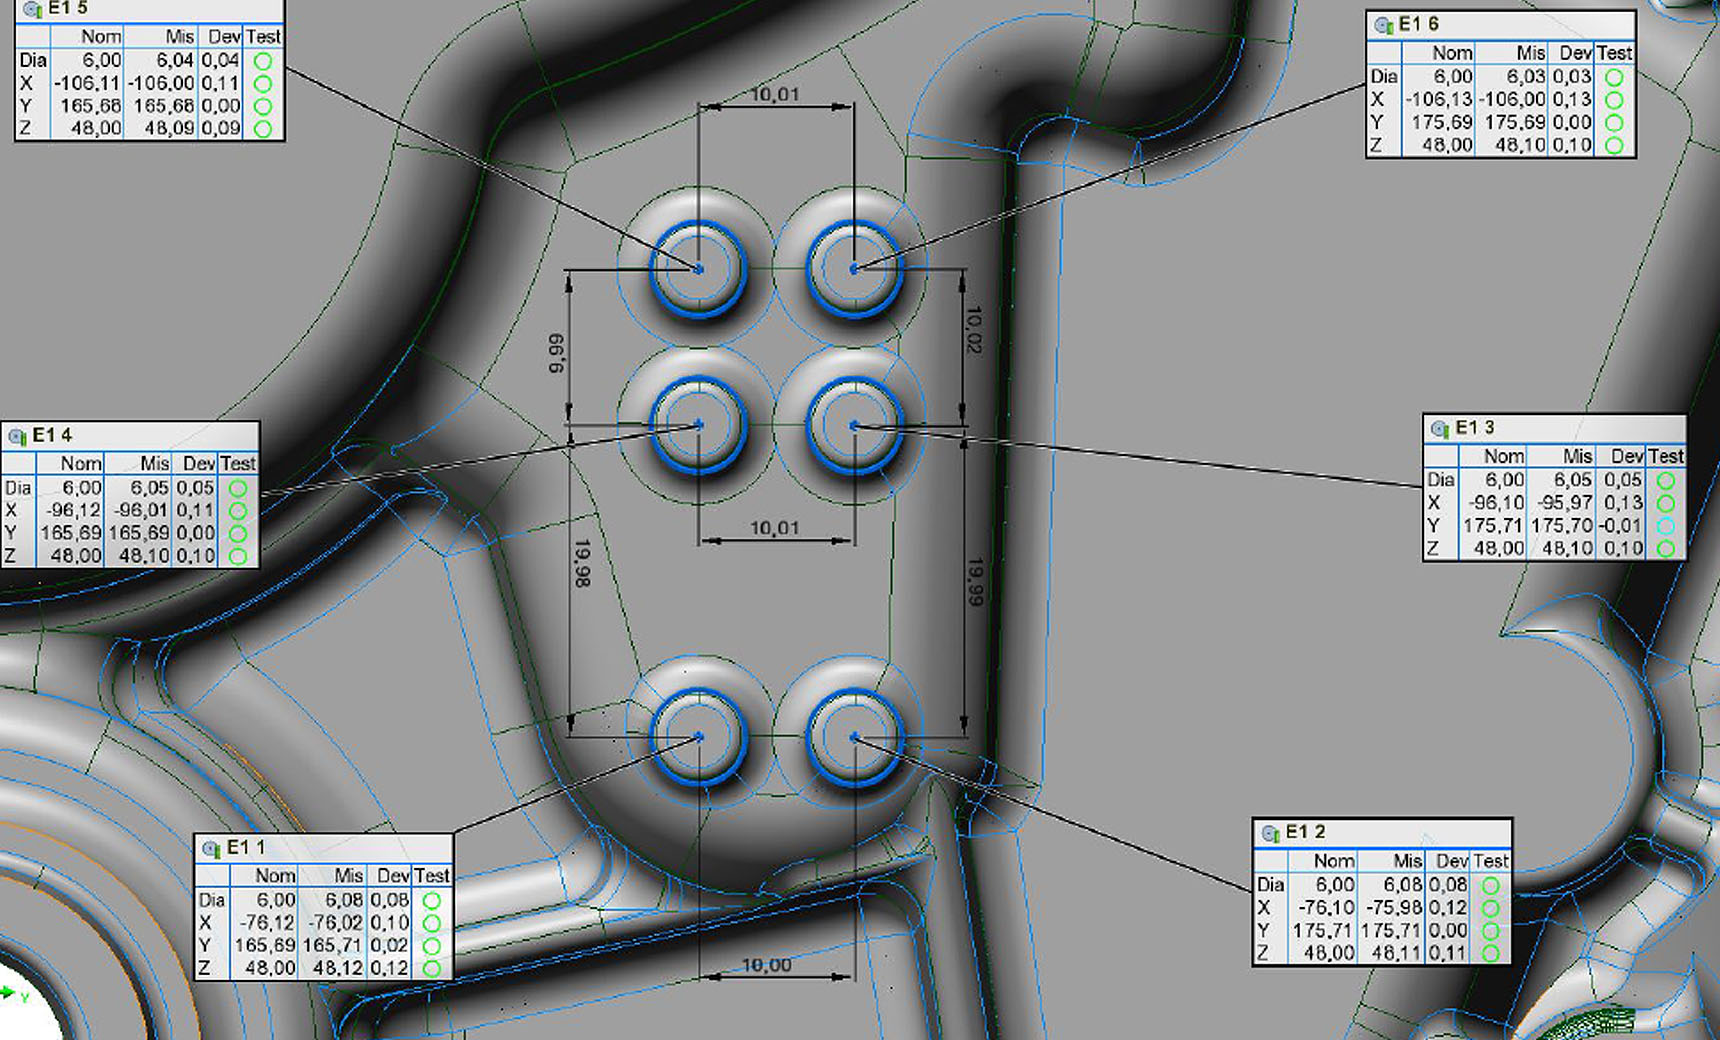This screenshot has height=1040, width=1720.
Task: Click the feature icon in the E1 5 label header
Action: (32, 9)
